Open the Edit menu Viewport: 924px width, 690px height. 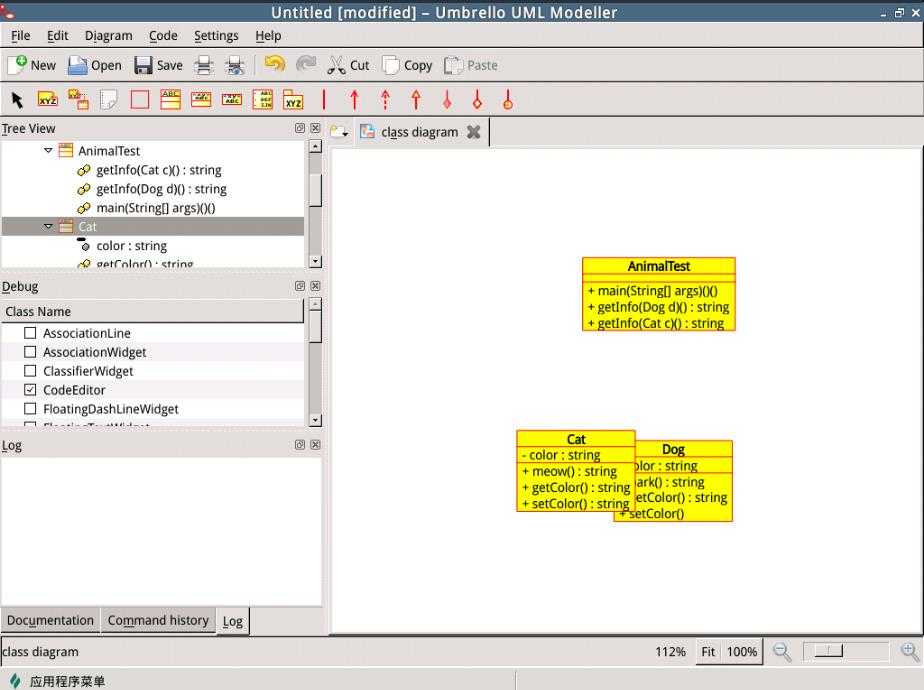[x=57, y=36]
